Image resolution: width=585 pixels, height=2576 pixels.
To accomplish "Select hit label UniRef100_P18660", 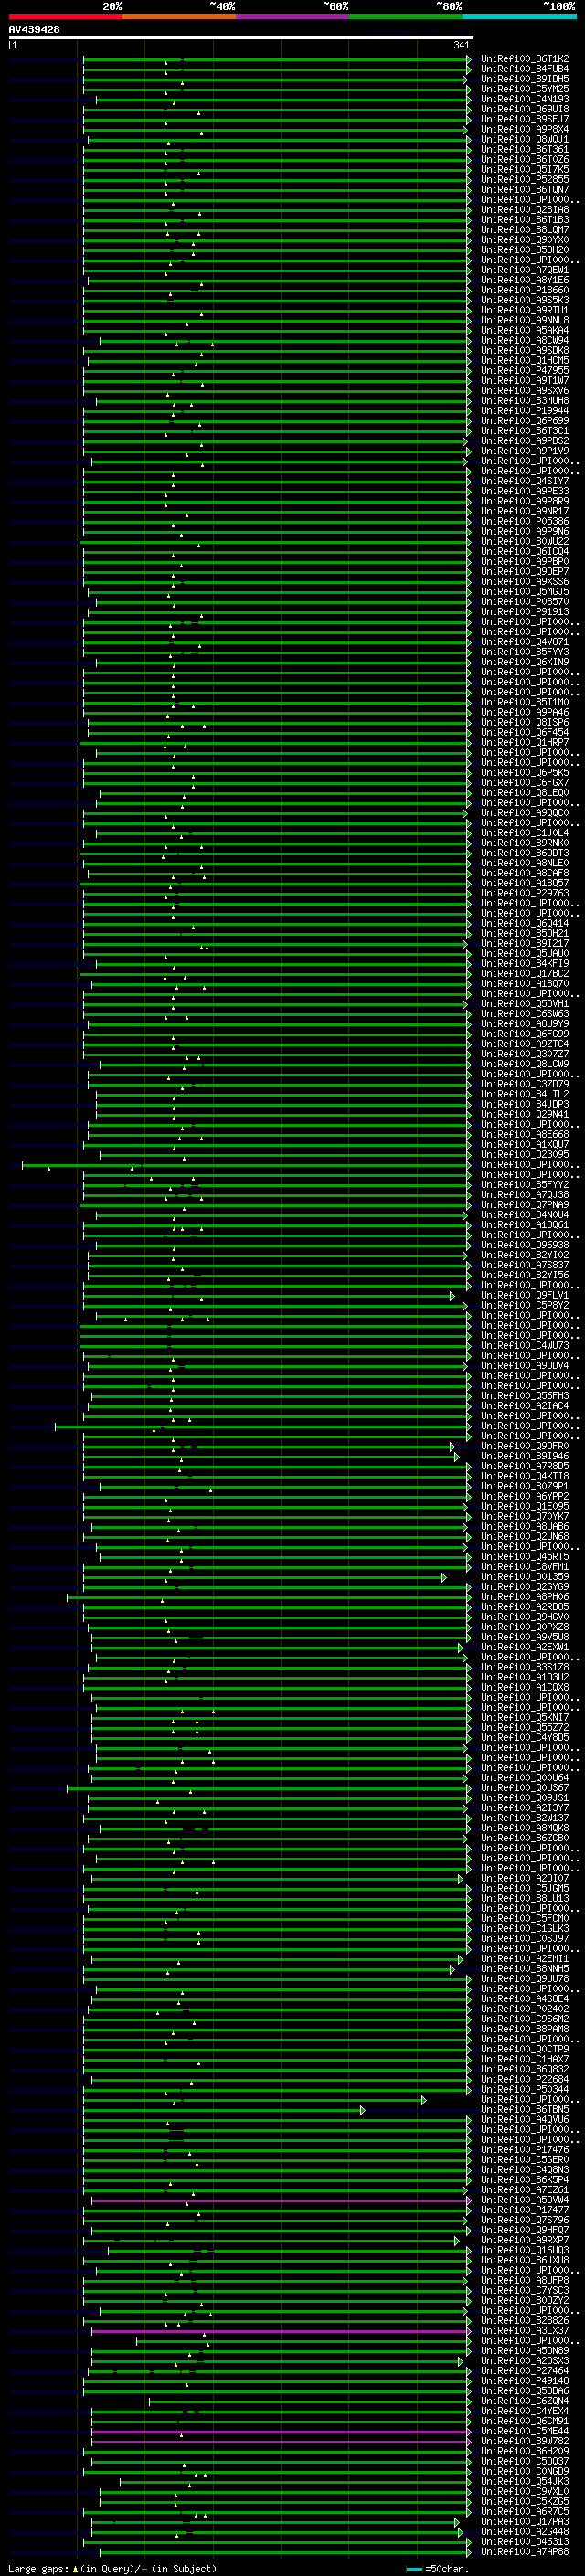I will coord(524,290).
